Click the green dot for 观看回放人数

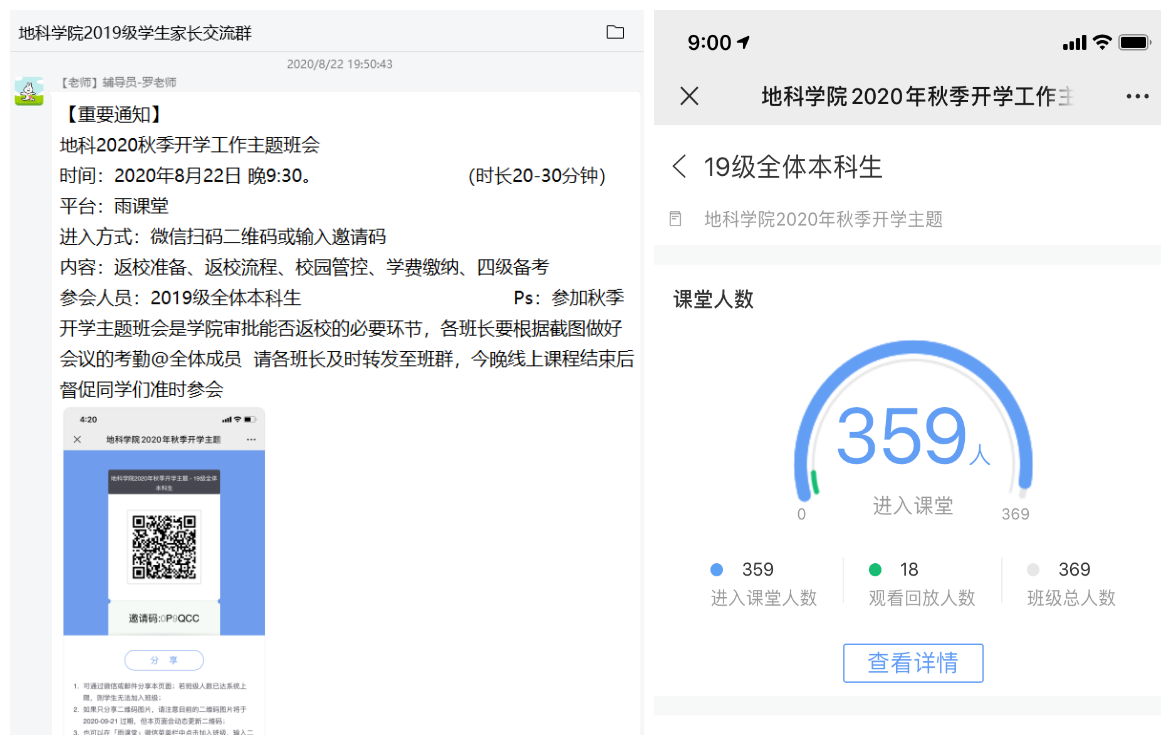point(875,570)
